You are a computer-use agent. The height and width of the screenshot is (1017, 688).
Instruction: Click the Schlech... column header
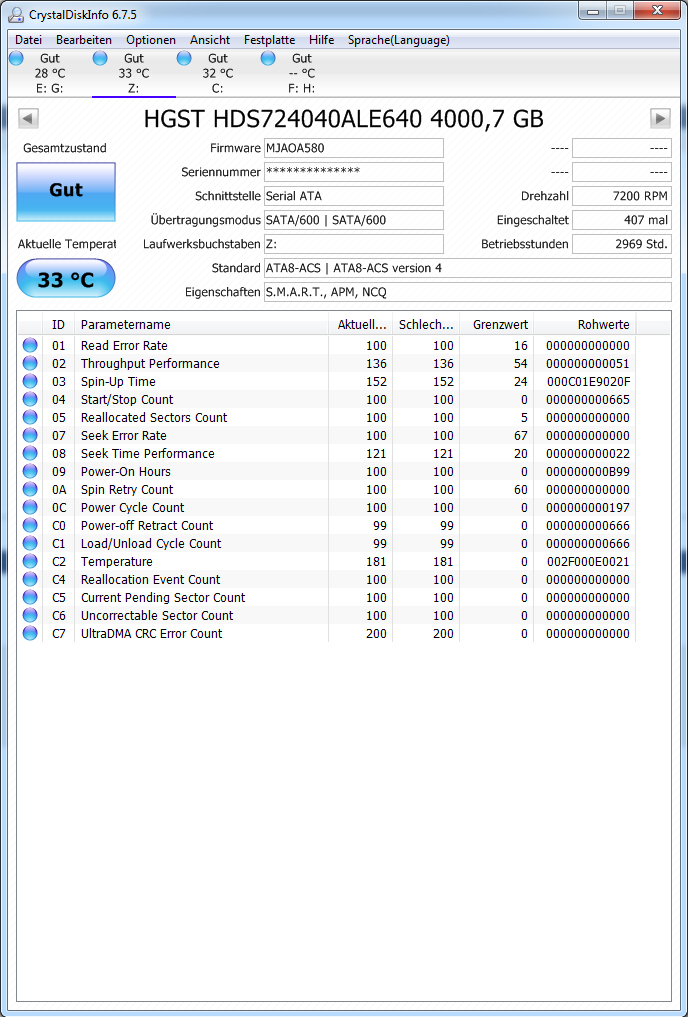pos(425,324)
